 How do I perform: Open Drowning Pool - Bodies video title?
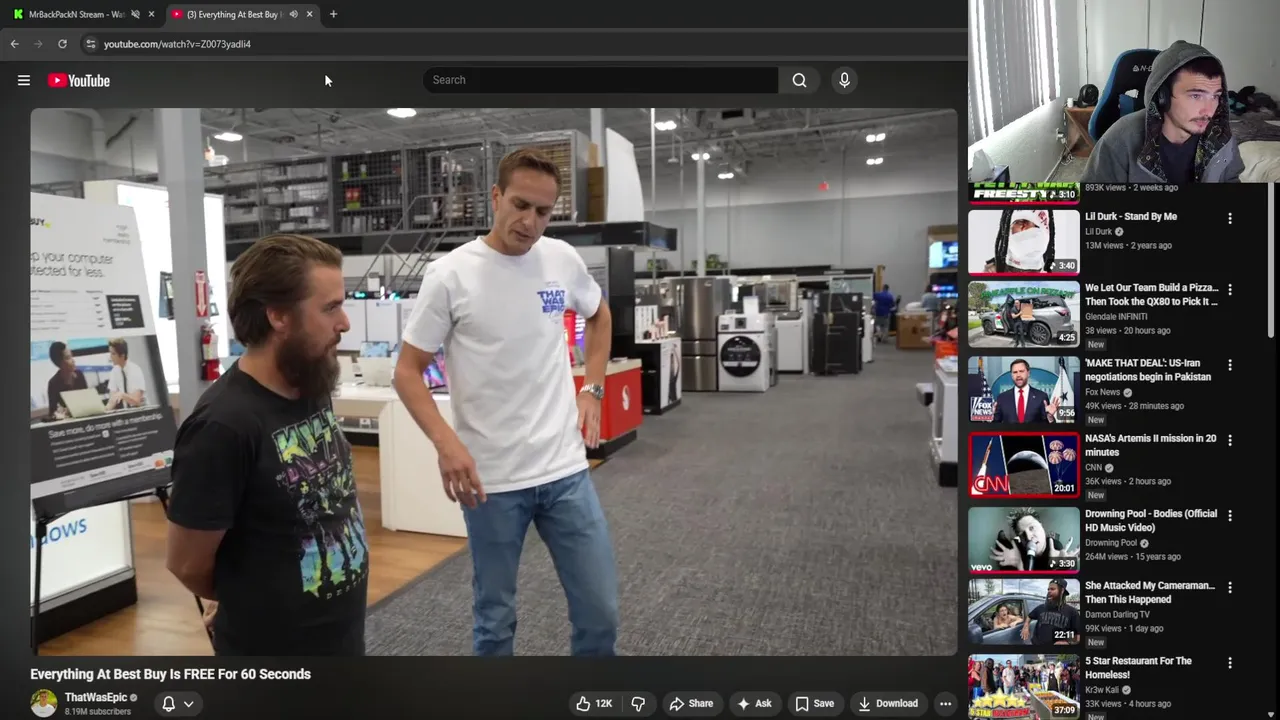coord(1151,520)
